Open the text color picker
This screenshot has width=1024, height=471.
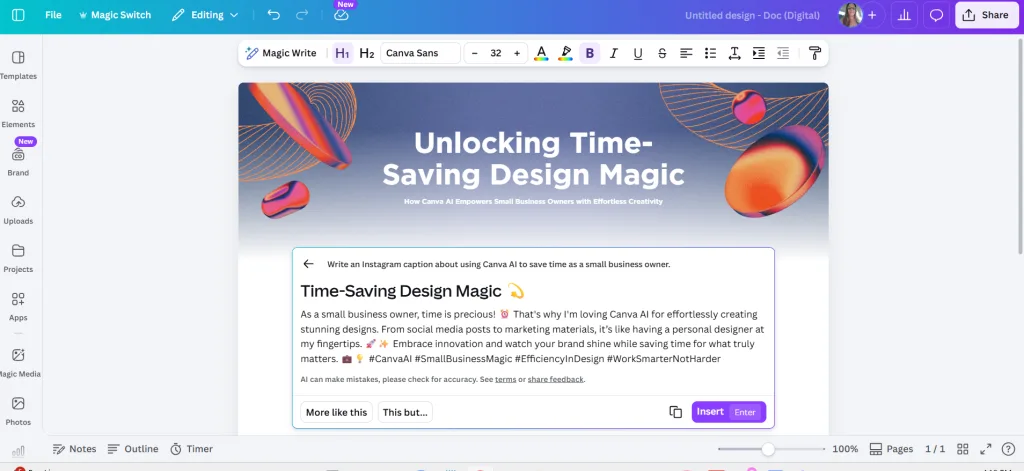[x=541, y=53]
